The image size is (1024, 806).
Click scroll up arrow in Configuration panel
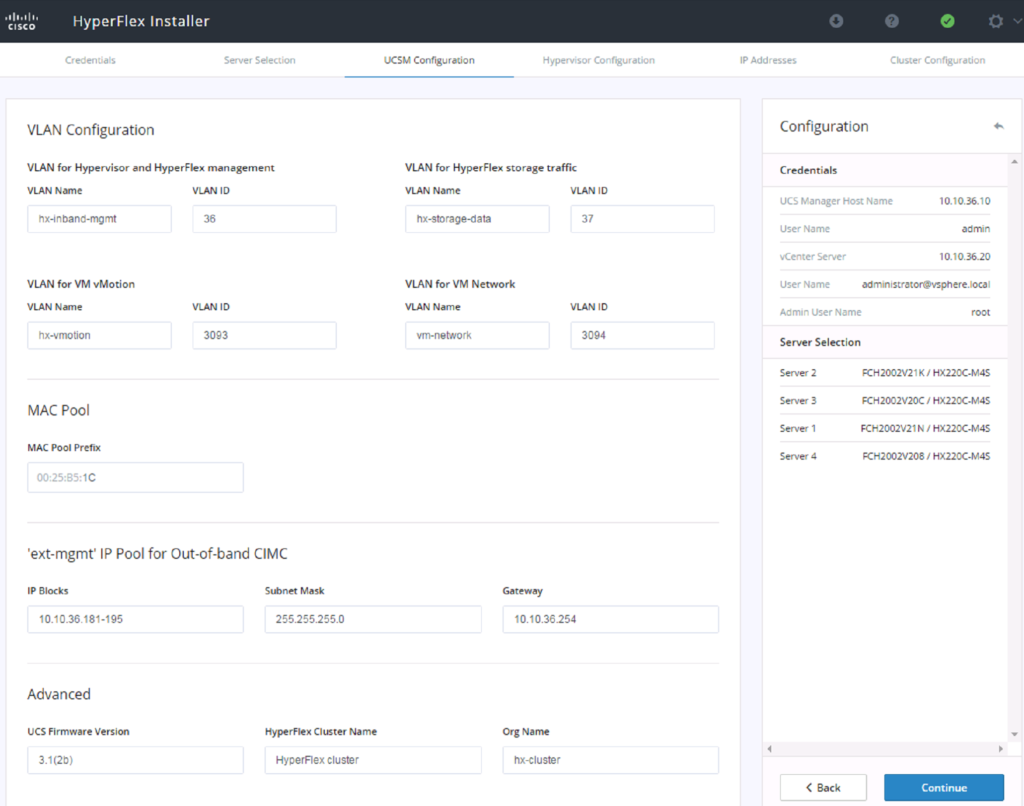pyautogui.click(x=1014, y=161)
